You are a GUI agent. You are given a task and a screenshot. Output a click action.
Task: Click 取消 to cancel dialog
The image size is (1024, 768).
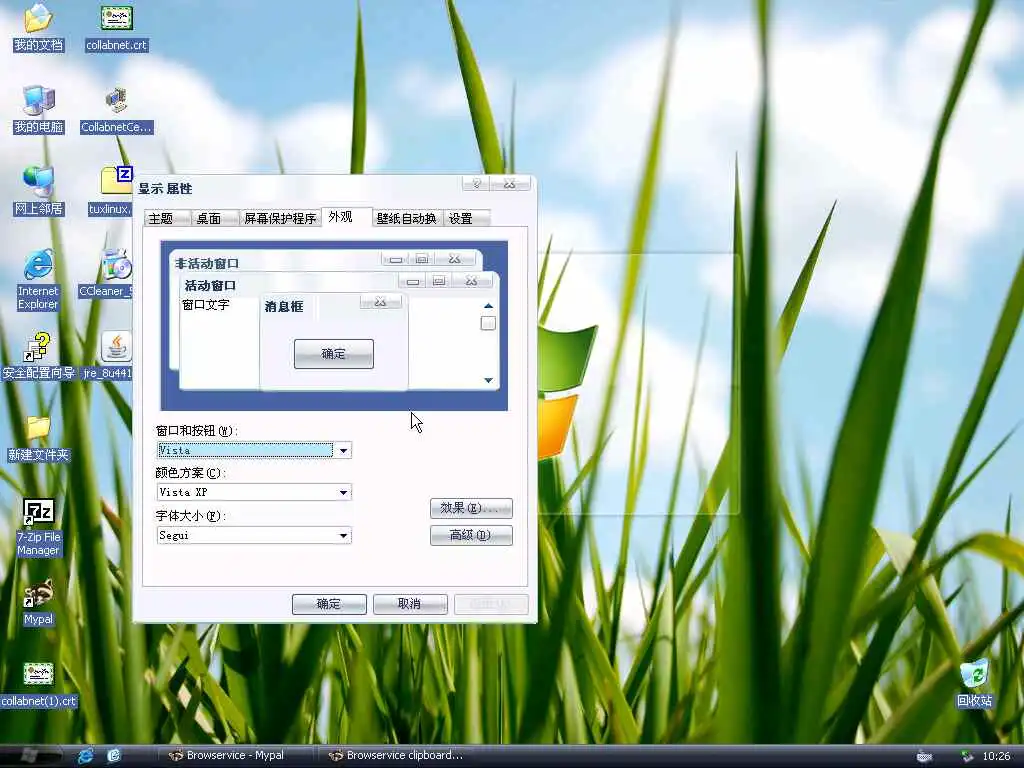pyautogui.click(x=410, y=604)
